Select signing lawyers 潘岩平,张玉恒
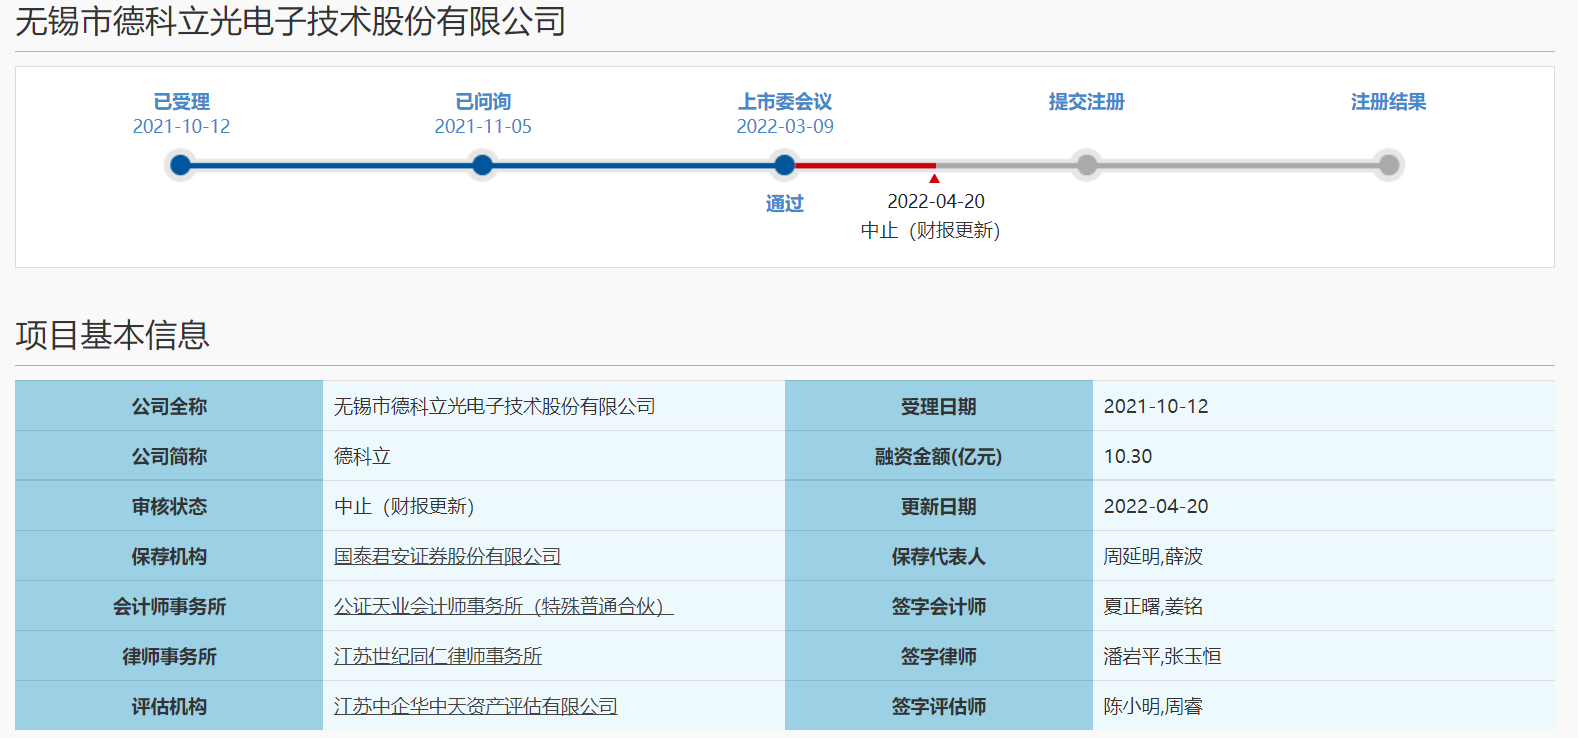1578x738 pixels. point(1162,656)
